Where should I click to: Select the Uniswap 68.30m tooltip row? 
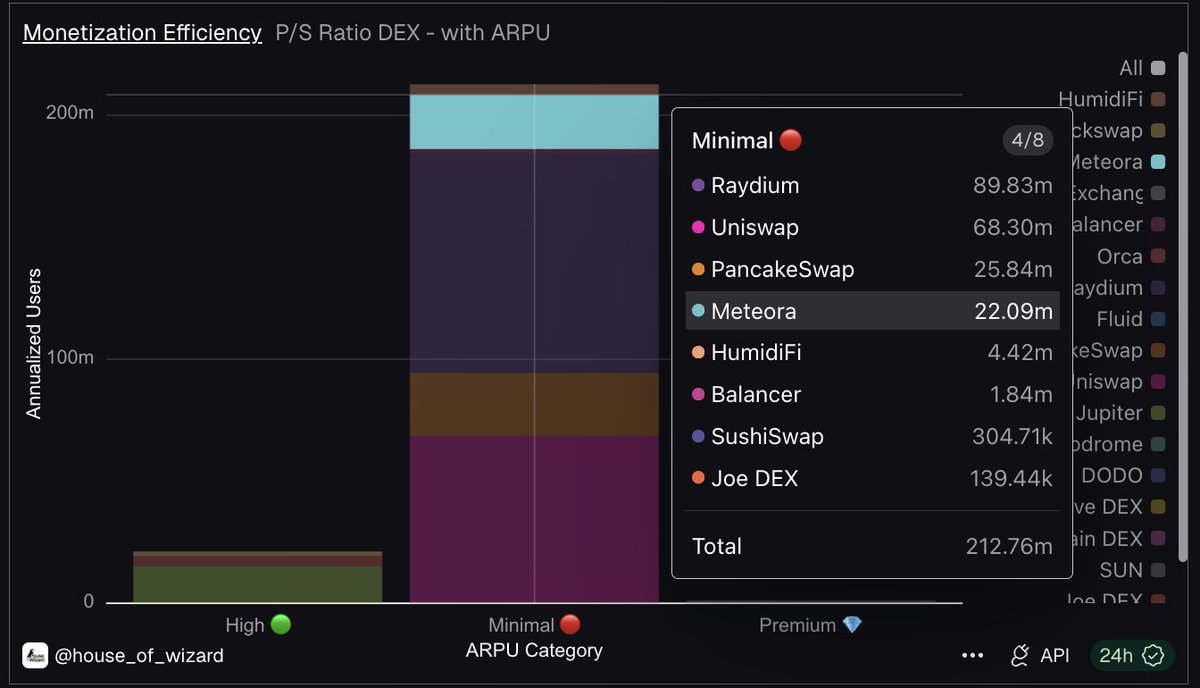[x=872, y=228]
